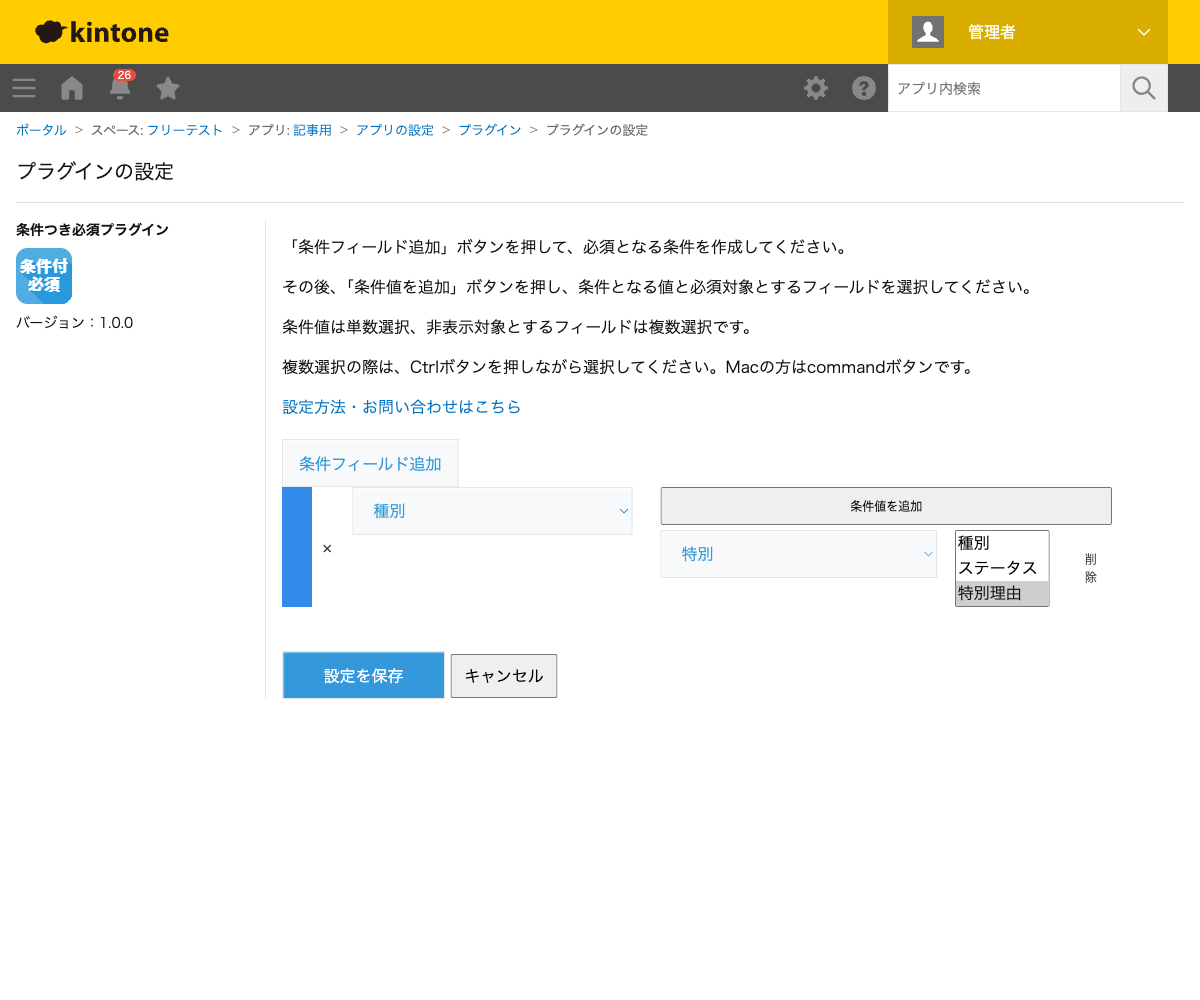Select 種別 in the field listbox
This screenshot has width=1200, height=1000.
pos(1002,543)
